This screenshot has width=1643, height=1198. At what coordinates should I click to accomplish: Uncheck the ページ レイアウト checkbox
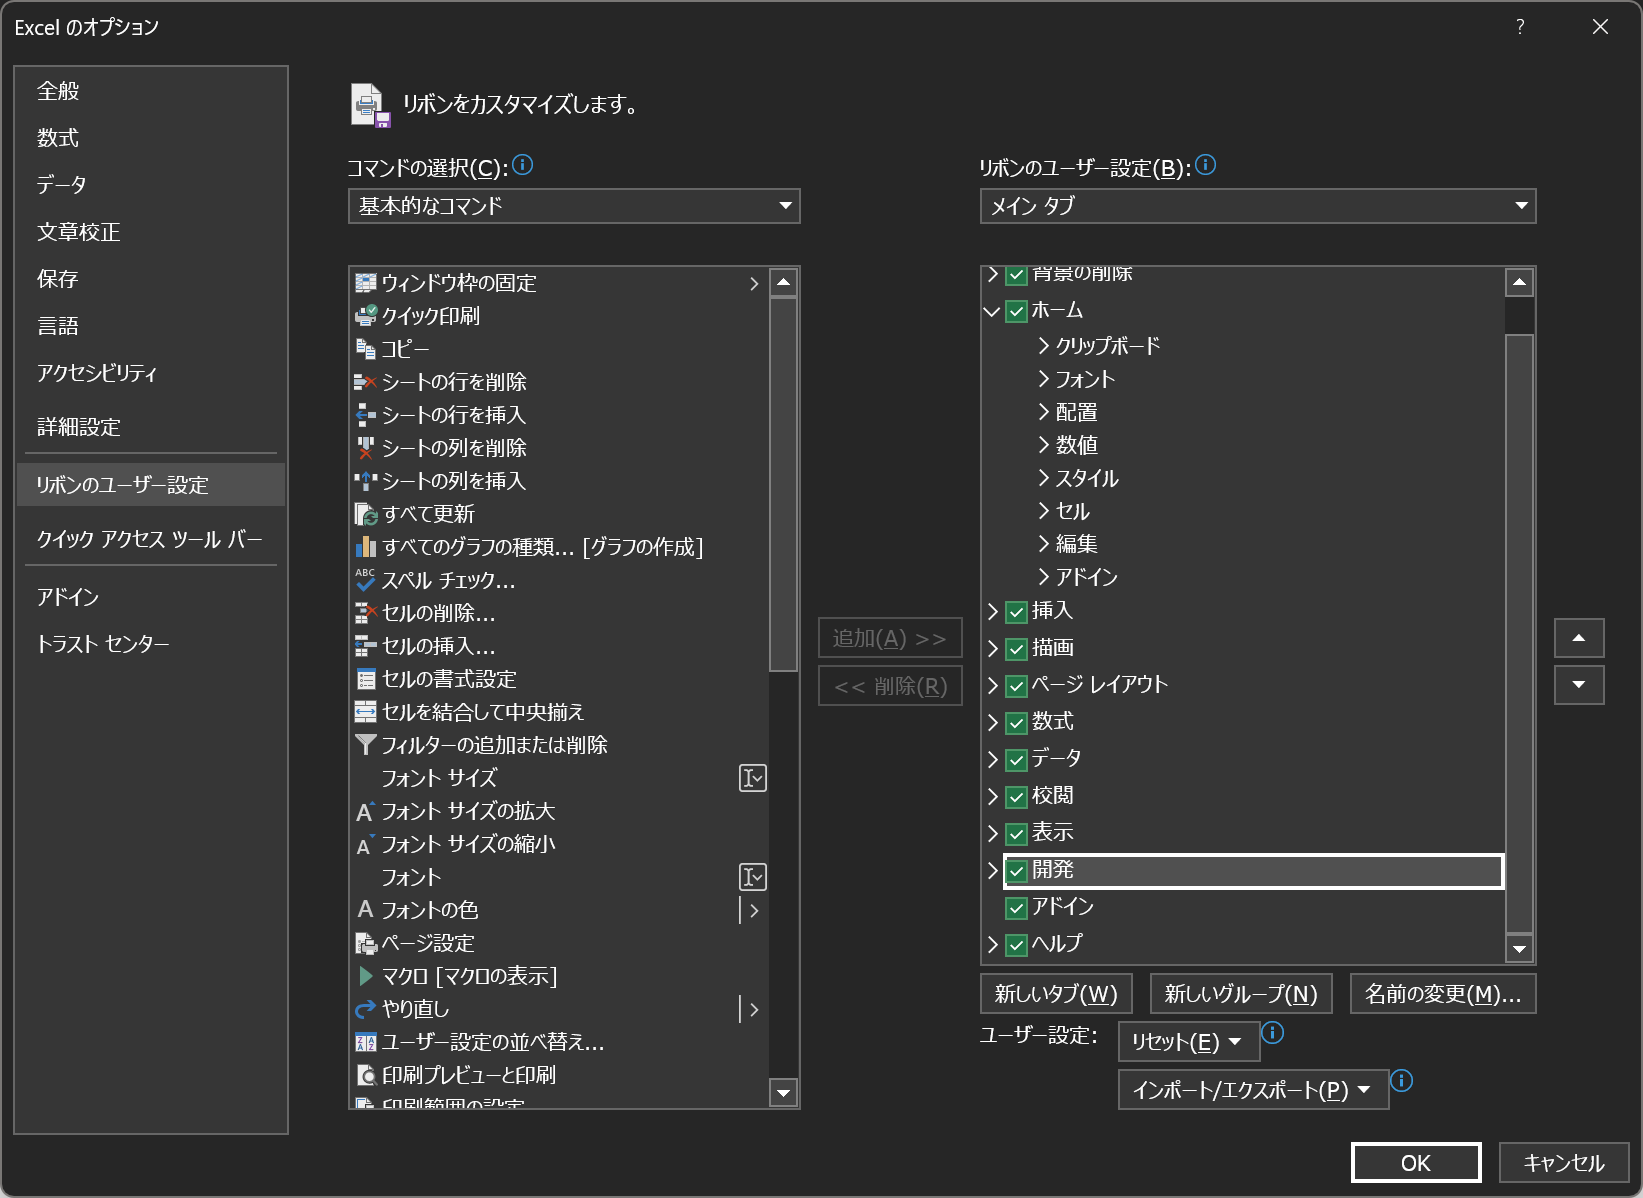1017,685
